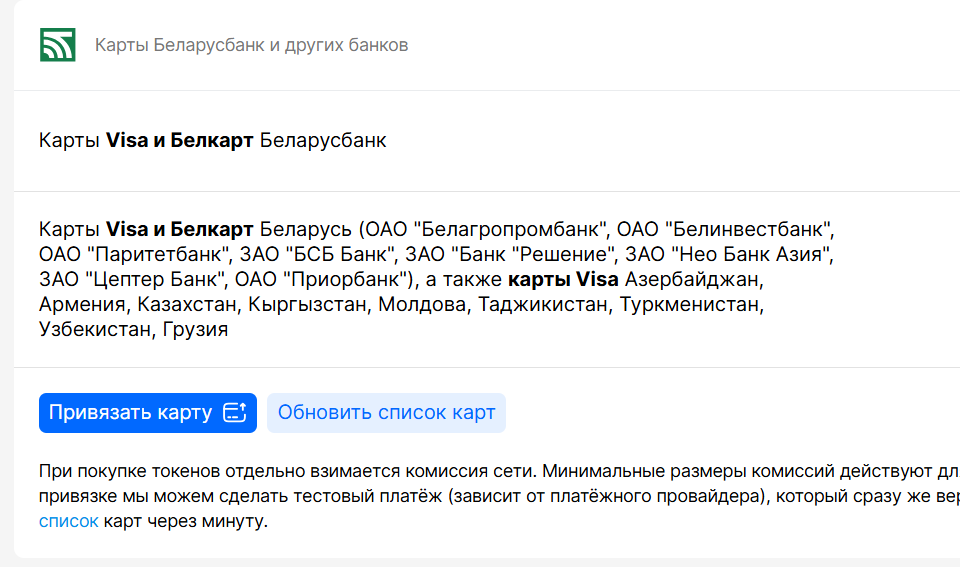Screen dimensions: 960x567
Task: Click the word Туркменистан
Action: [690, 304]
